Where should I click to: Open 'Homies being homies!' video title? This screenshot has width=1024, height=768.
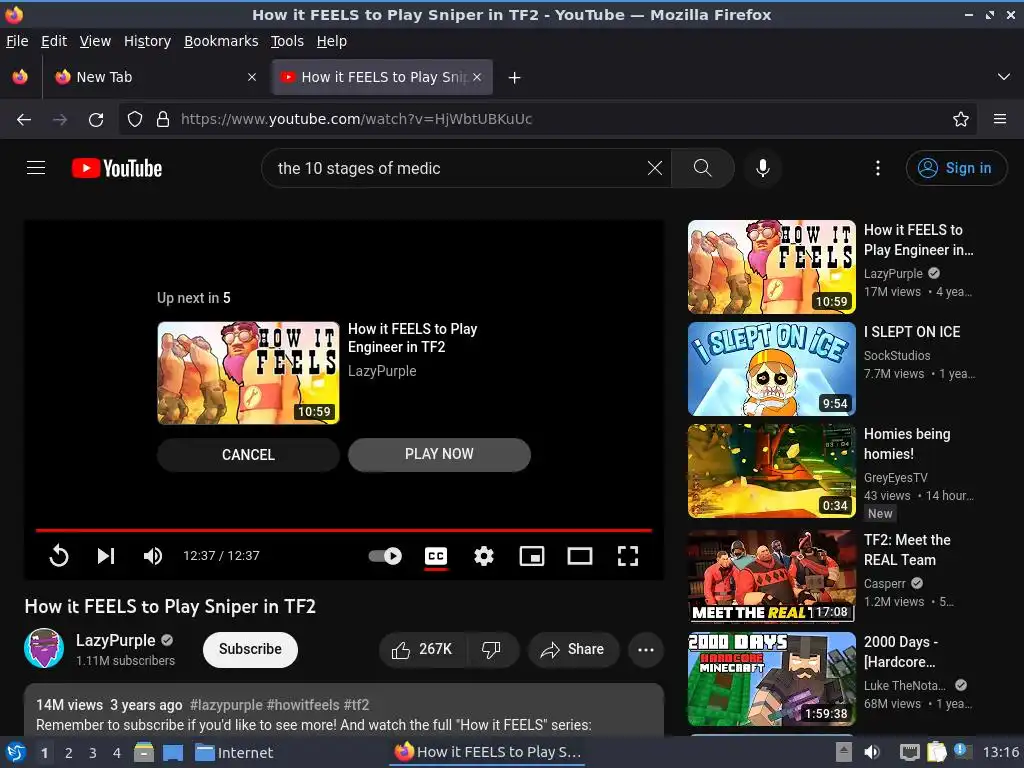click(907, 443)
